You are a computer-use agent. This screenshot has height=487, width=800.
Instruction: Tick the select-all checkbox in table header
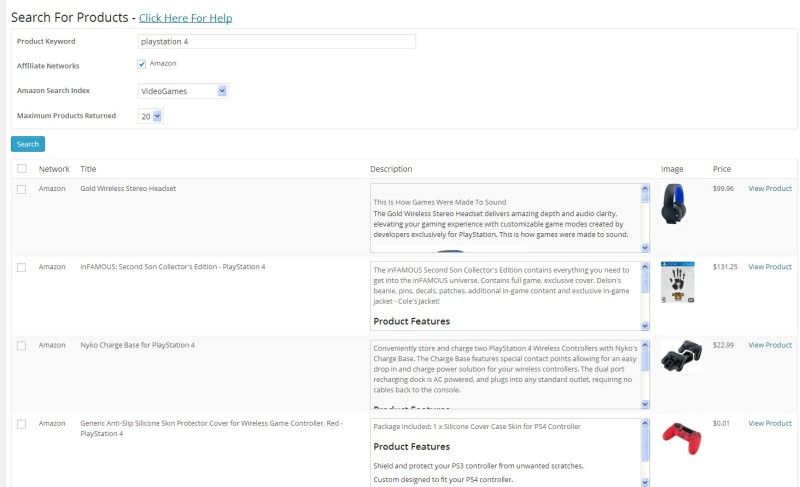(x=21, y=169)
